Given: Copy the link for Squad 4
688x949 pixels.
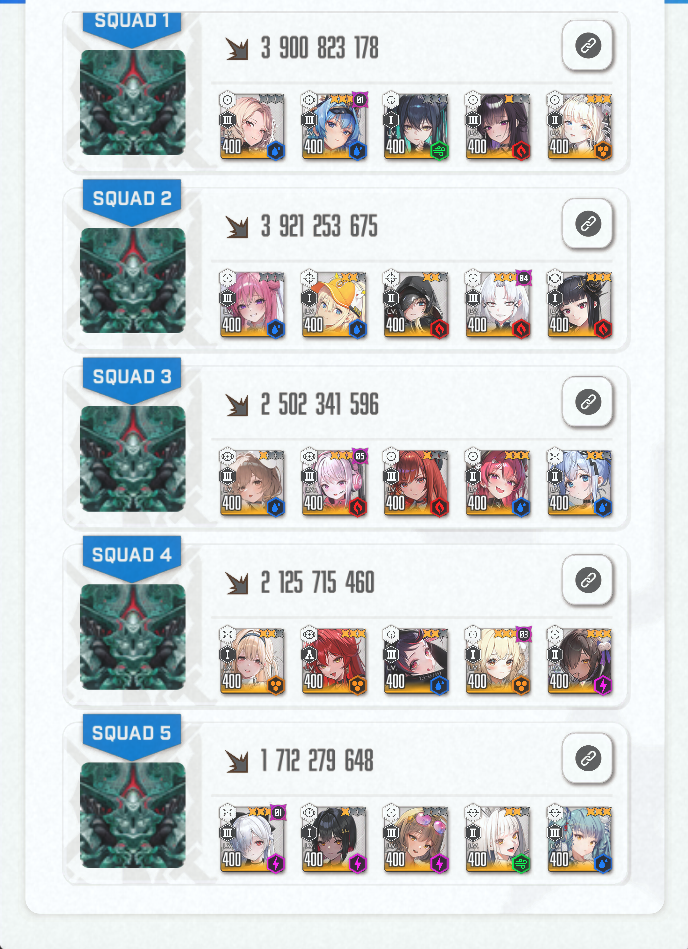Looking at the screenshot, I should click(588, 580).
